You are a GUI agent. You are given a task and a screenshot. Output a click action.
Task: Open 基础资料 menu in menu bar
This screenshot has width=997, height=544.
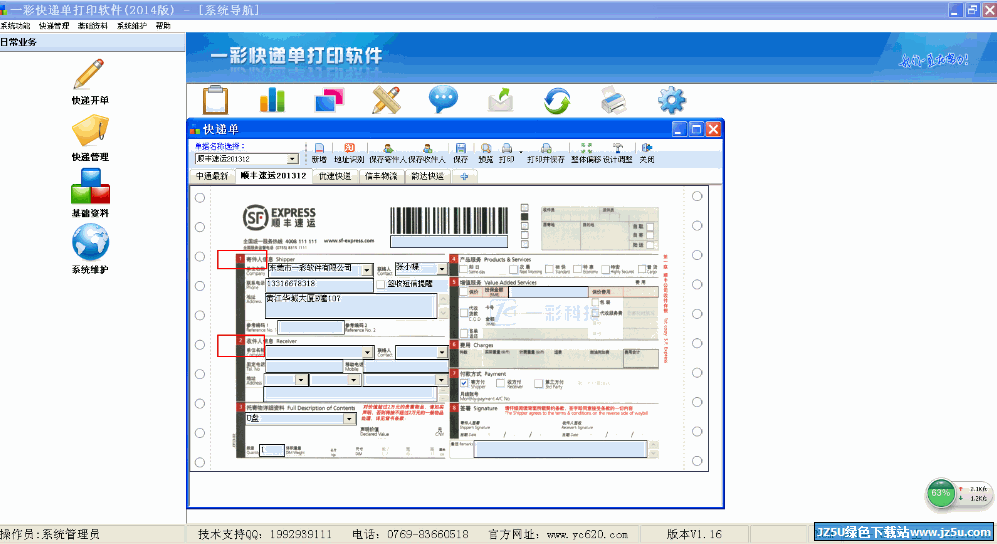[x=93, y=25]
